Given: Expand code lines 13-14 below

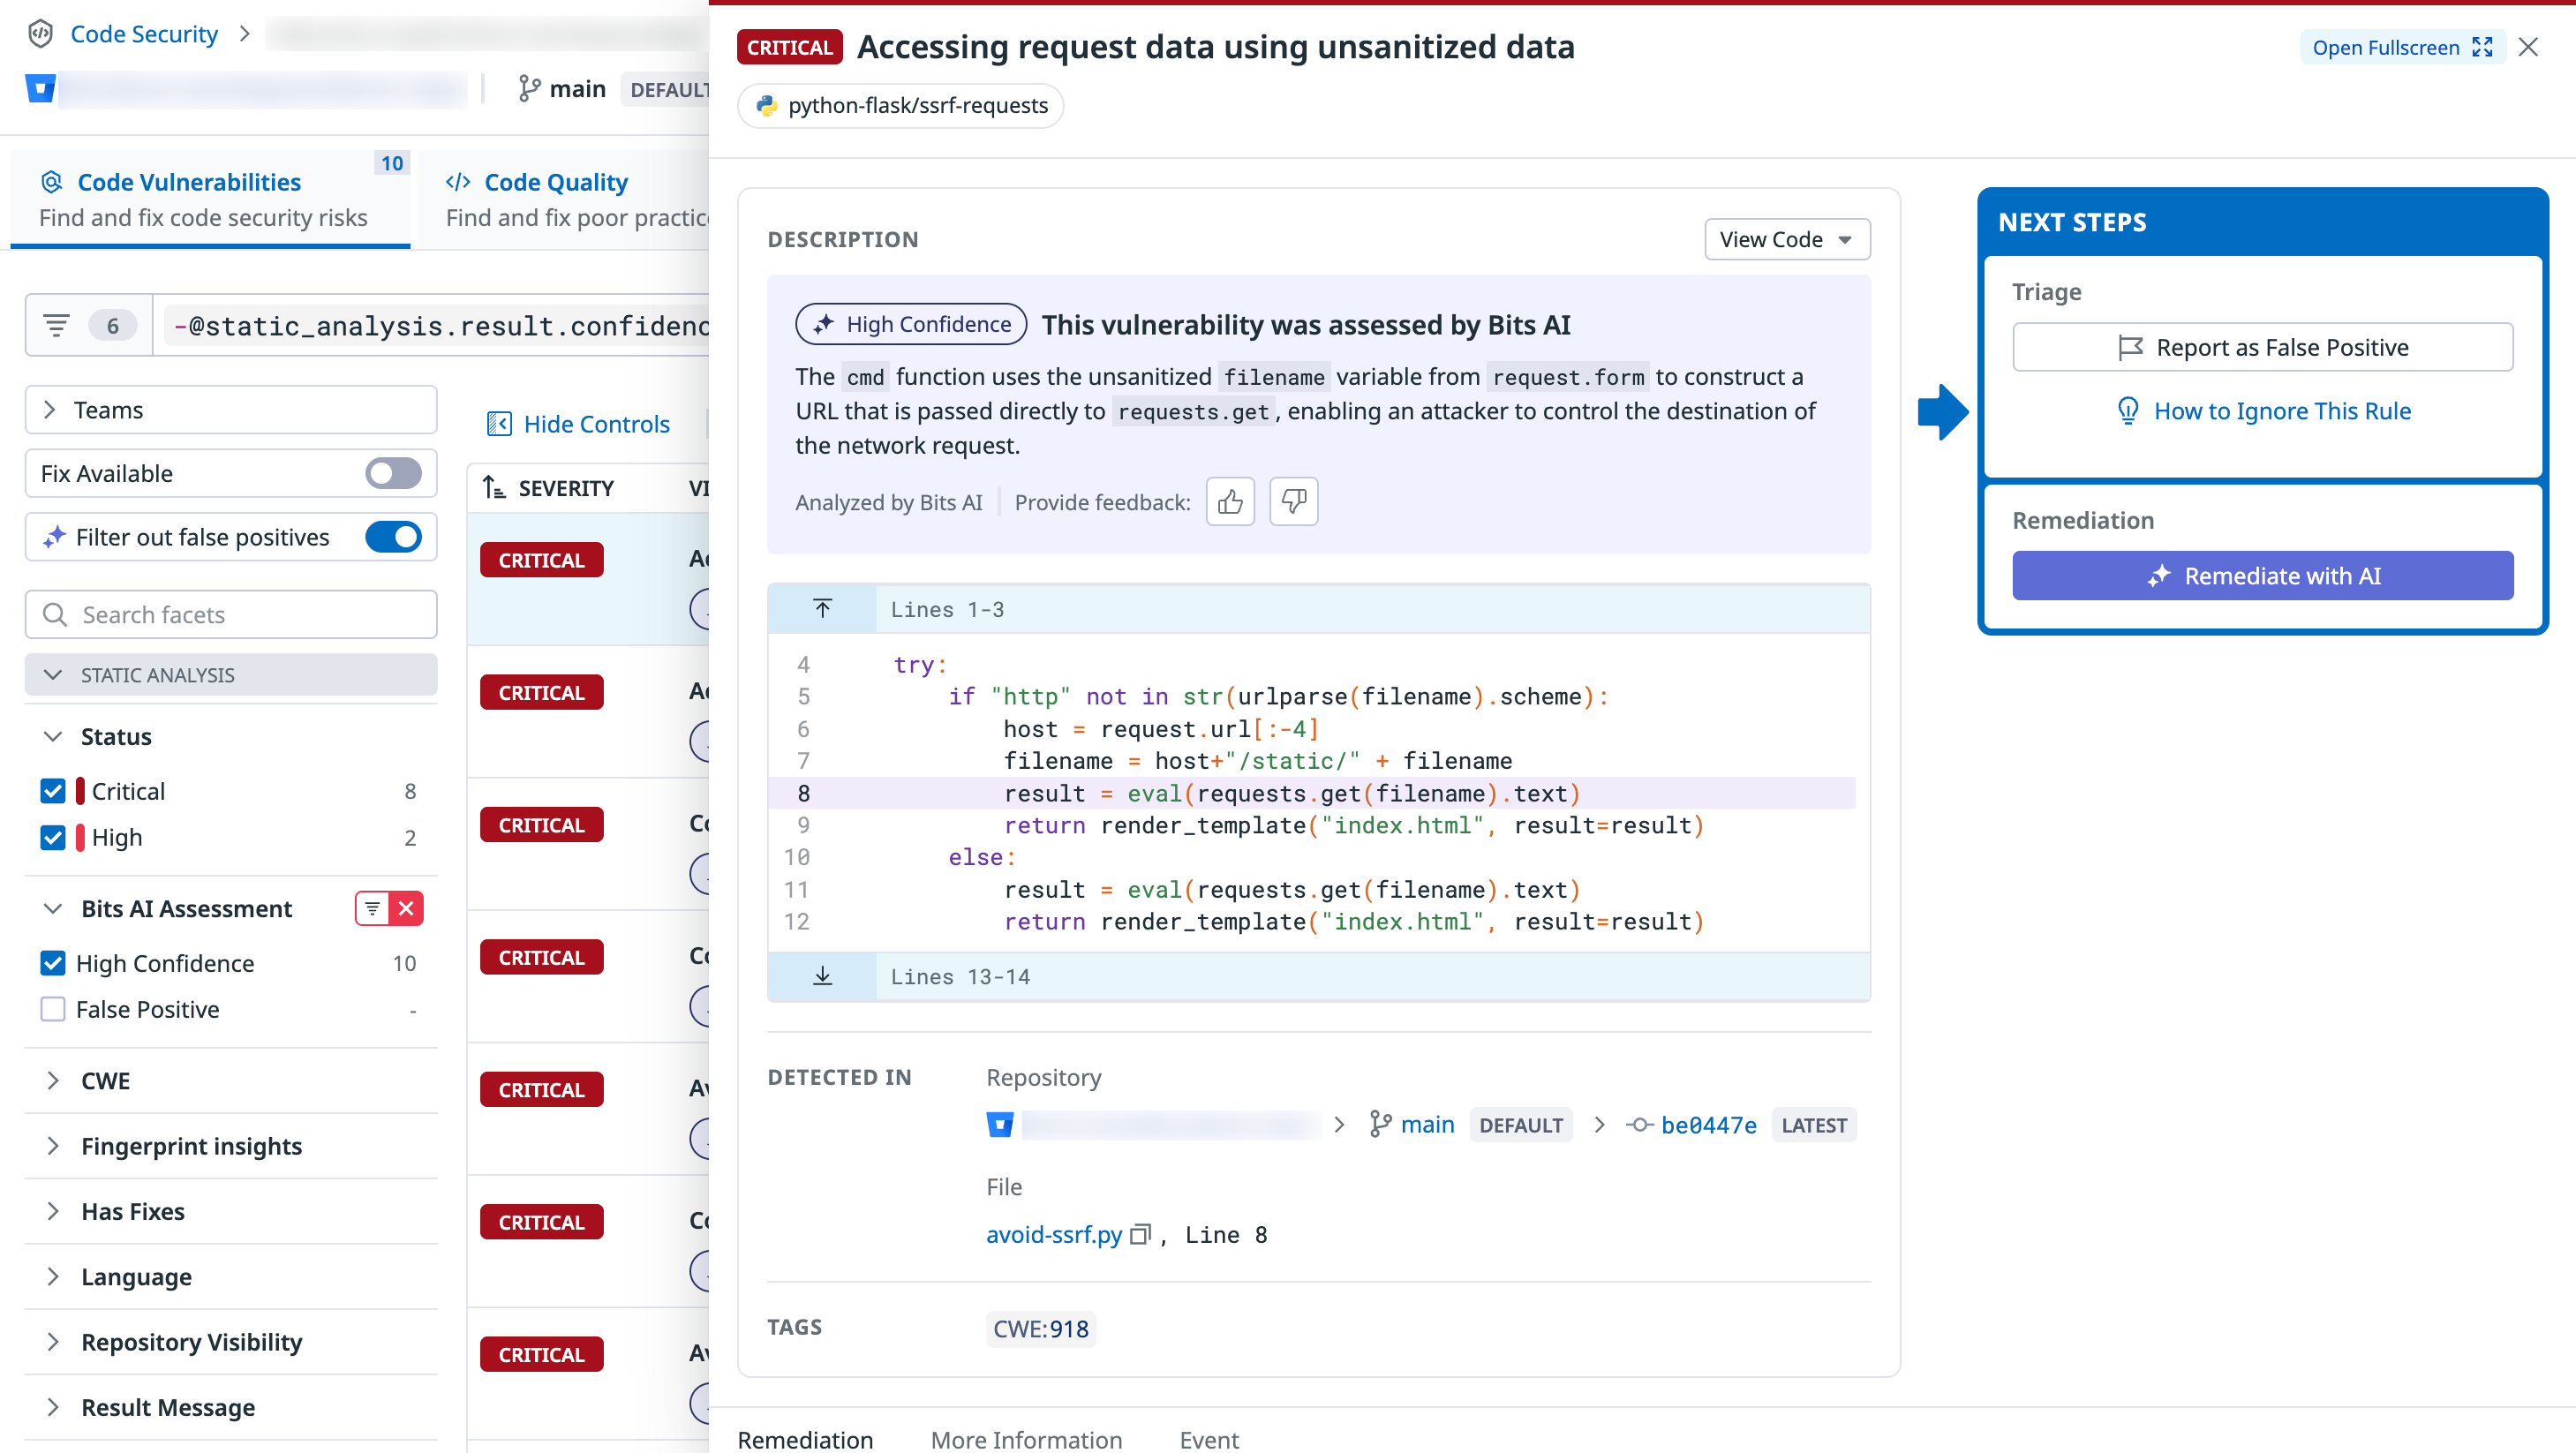Looking at the screenshot, I should [822, 976].
